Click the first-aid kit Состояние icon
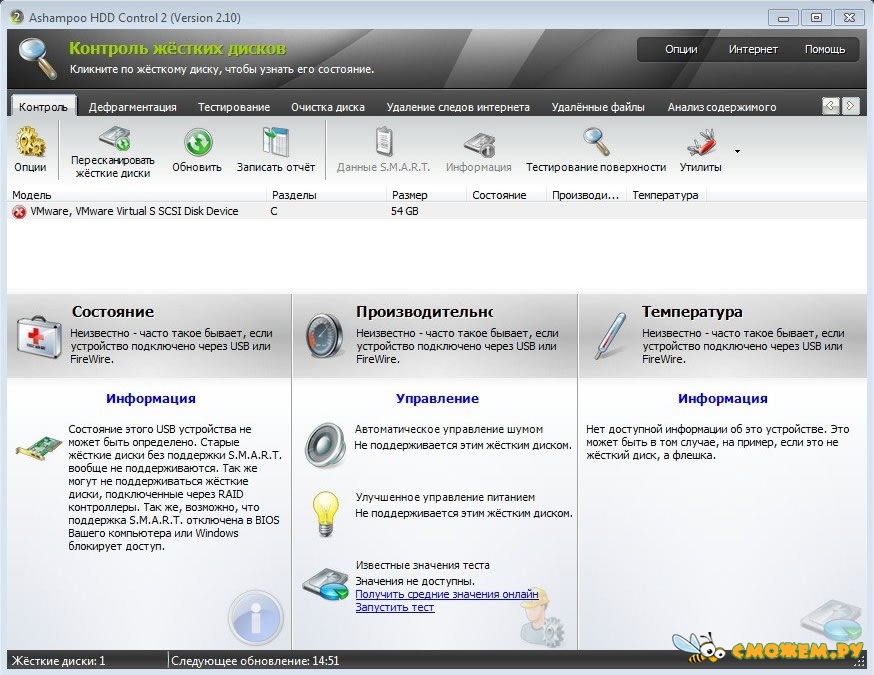This screenshot has width=874, height=675. pyautogui.click(x=39, y=337)
